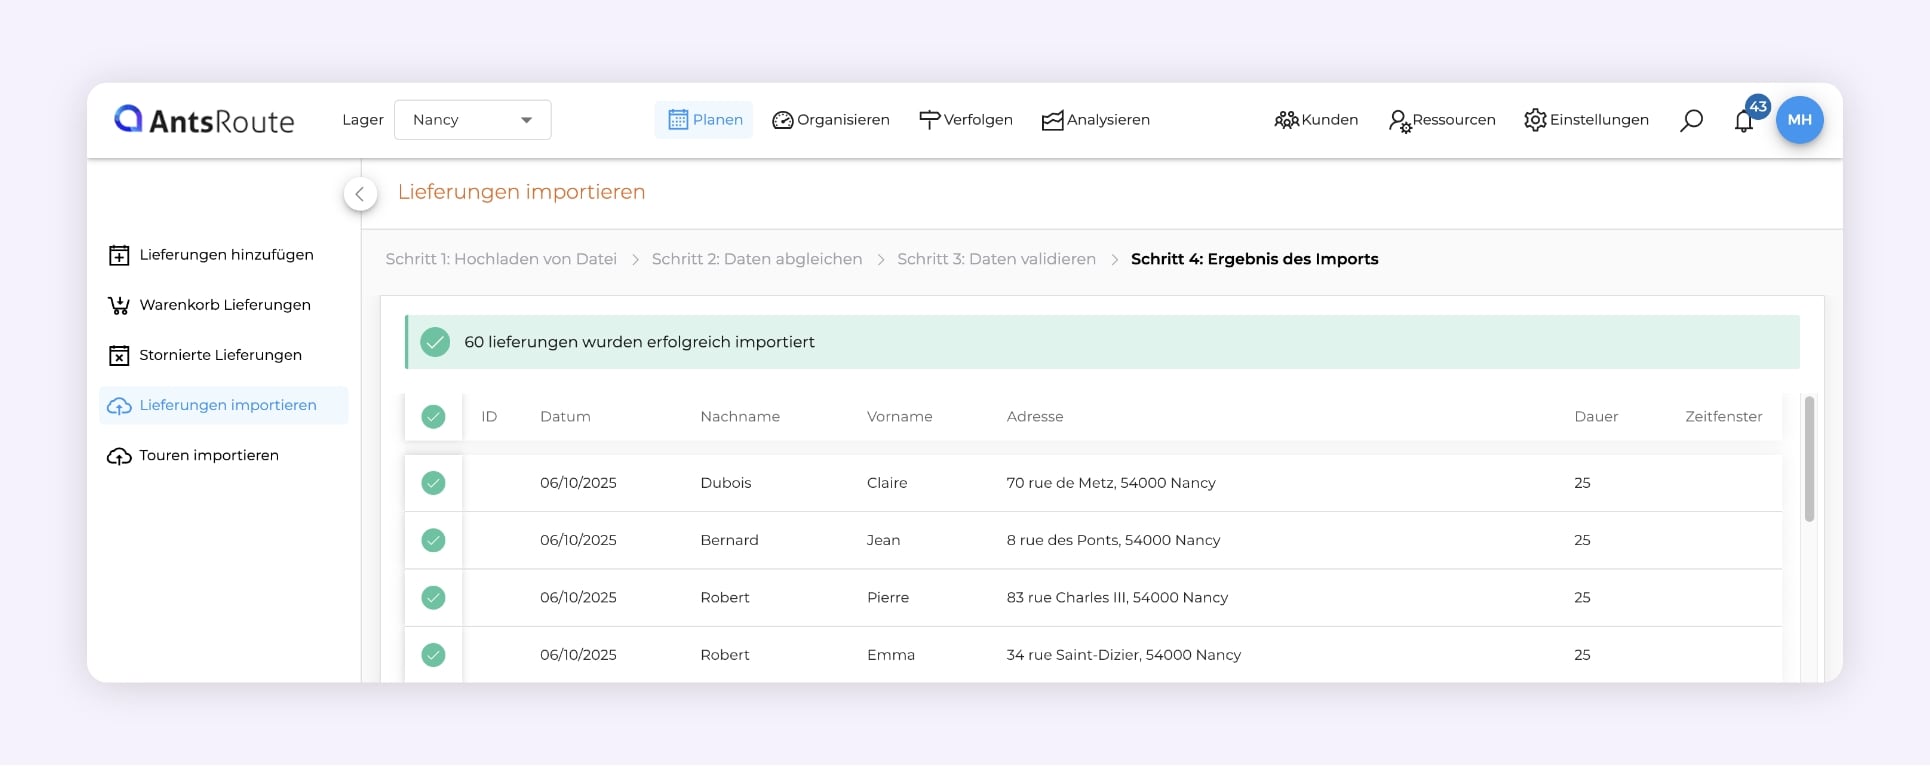1930x766 pixels.
Task: Click the AntsRoute logo
Action: (x=204, y=120)
